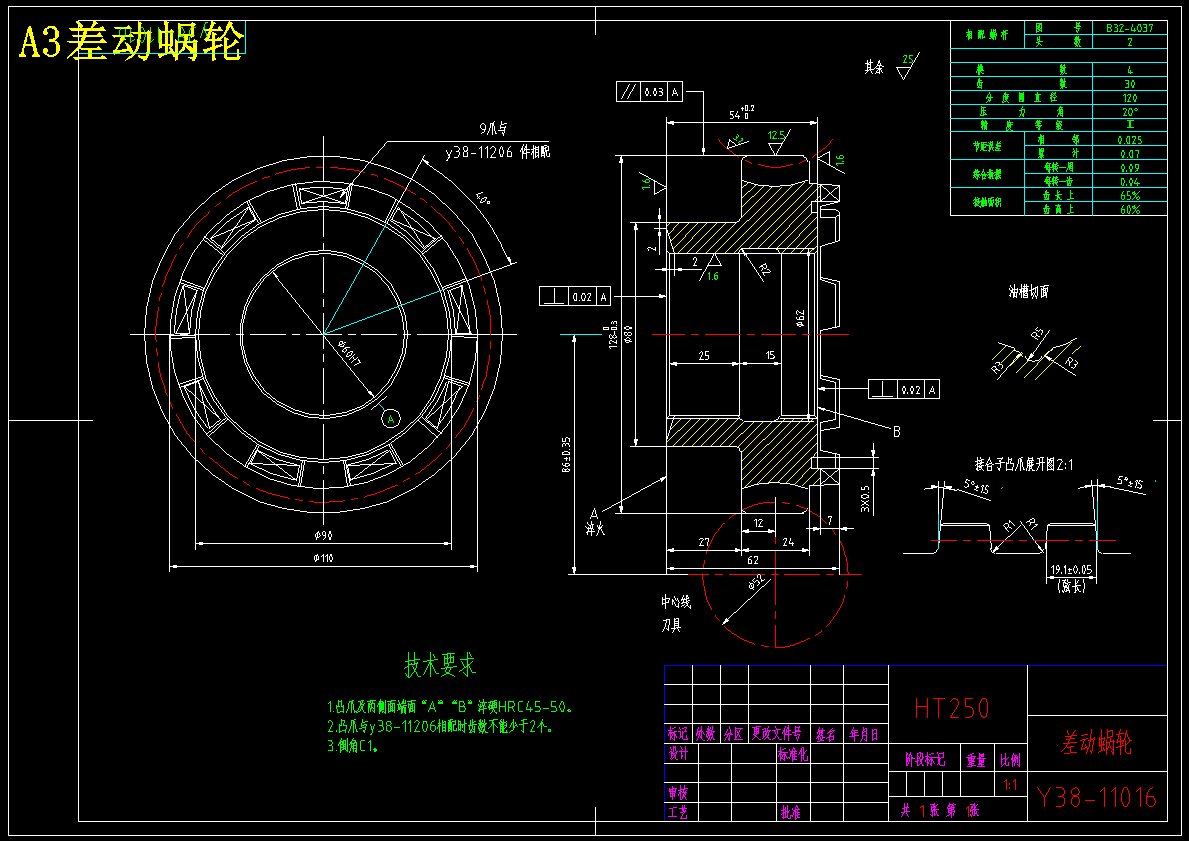
Task: Click the '设计' row label
Action: tap(678, 754)
